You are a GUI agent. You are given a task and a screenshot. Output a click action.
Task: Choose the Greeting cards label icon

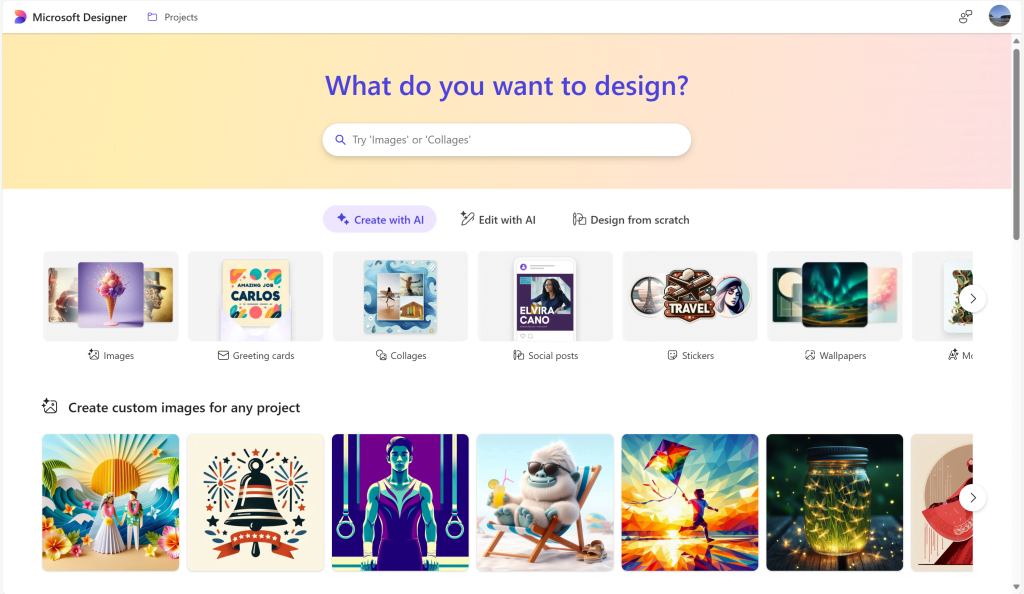point(223,355)
